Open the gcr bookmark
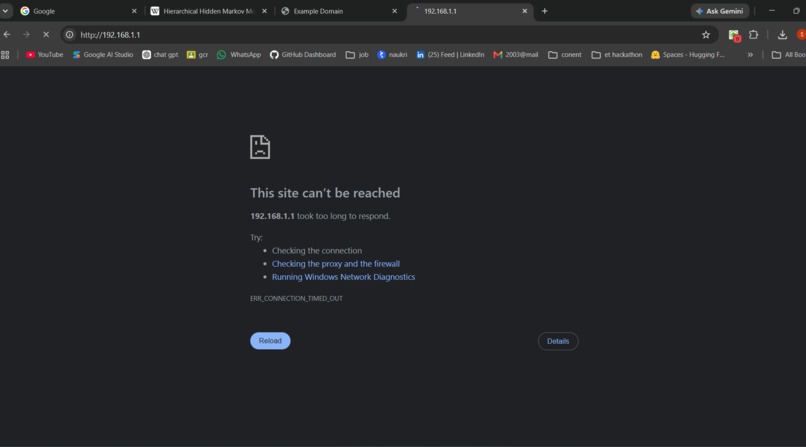The image size is (806, 447). 197,54
